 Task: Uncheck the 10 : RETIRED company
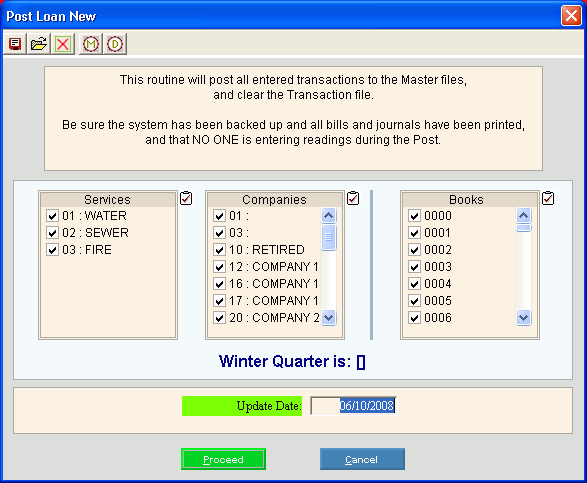point(219,250)
